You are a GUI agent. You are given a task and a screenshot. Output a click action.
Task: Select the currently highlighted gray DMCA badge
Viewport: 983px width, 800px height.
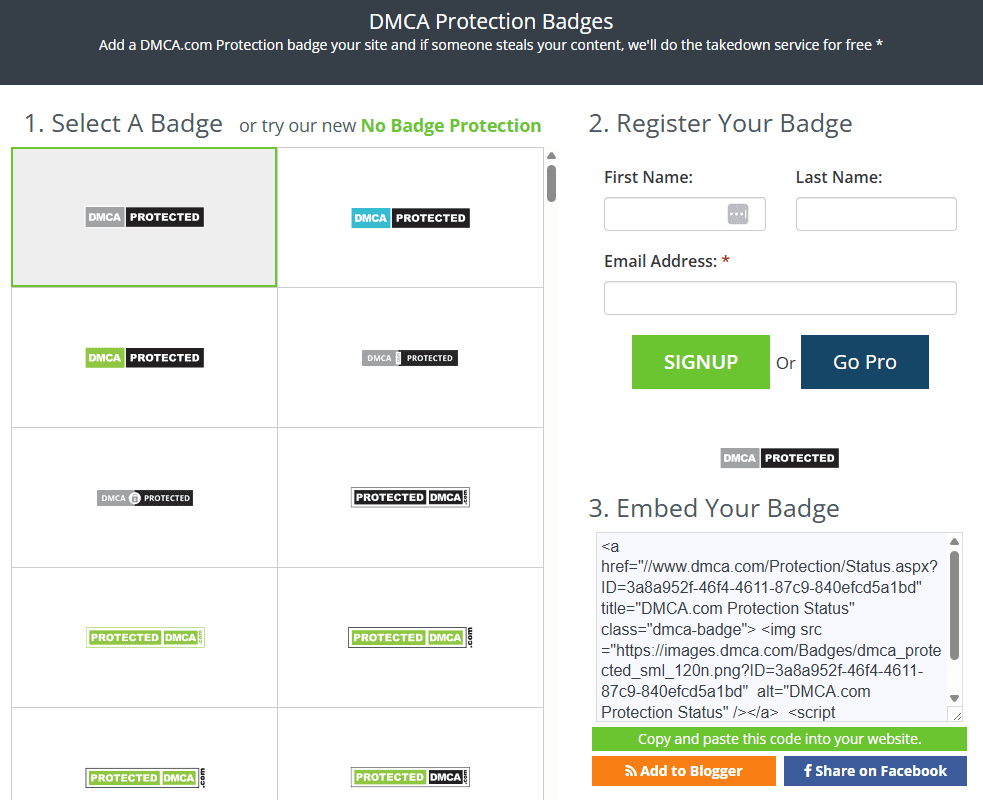[144, 217]
